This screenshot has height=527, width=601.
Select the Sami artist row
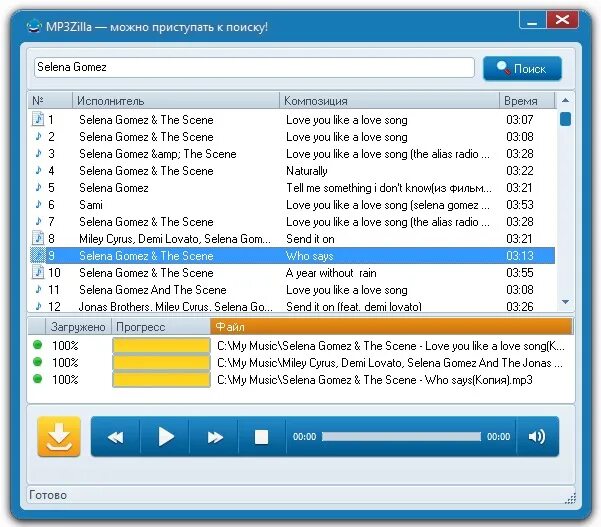point(292,205)
